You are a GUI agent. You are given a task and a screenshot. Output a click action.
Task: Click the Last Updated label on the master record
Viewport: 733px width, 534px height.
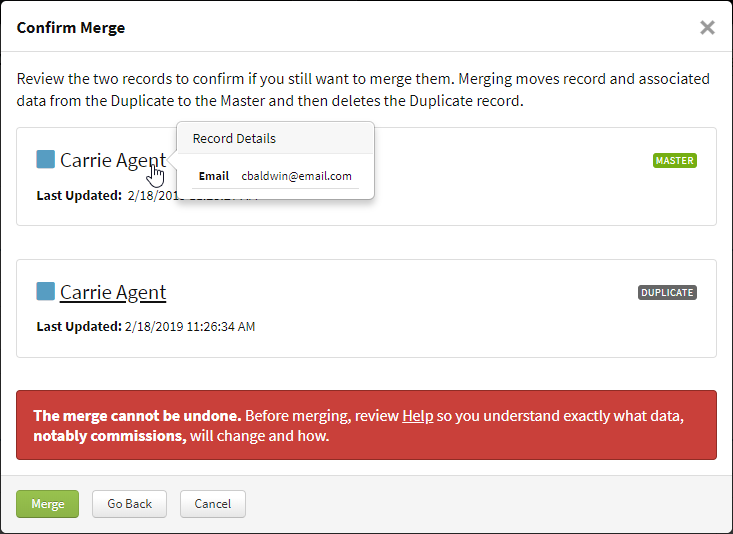tap(79, 195)
